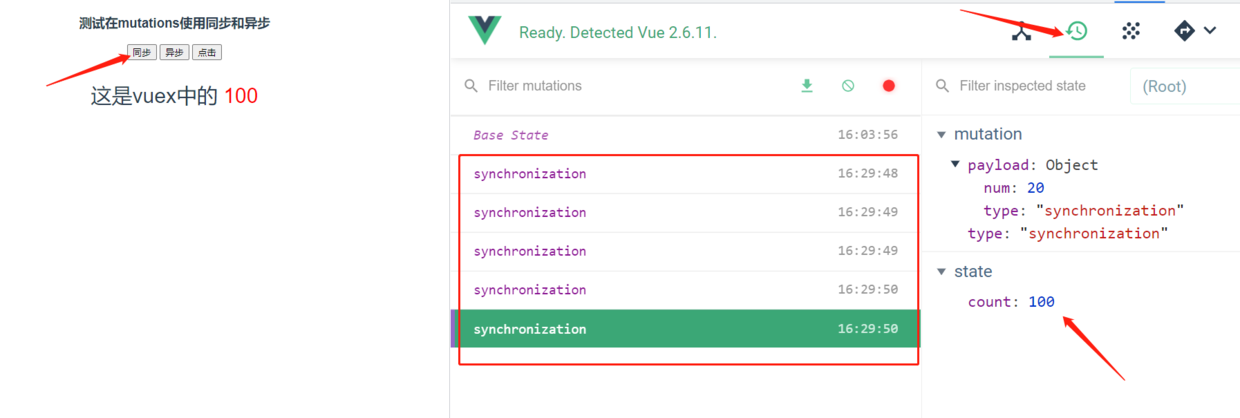This screenshot has width=1240, height=418.
Task: Collapse the payload Object triangle
Action: pyautogui.click(x=955, y=165)
